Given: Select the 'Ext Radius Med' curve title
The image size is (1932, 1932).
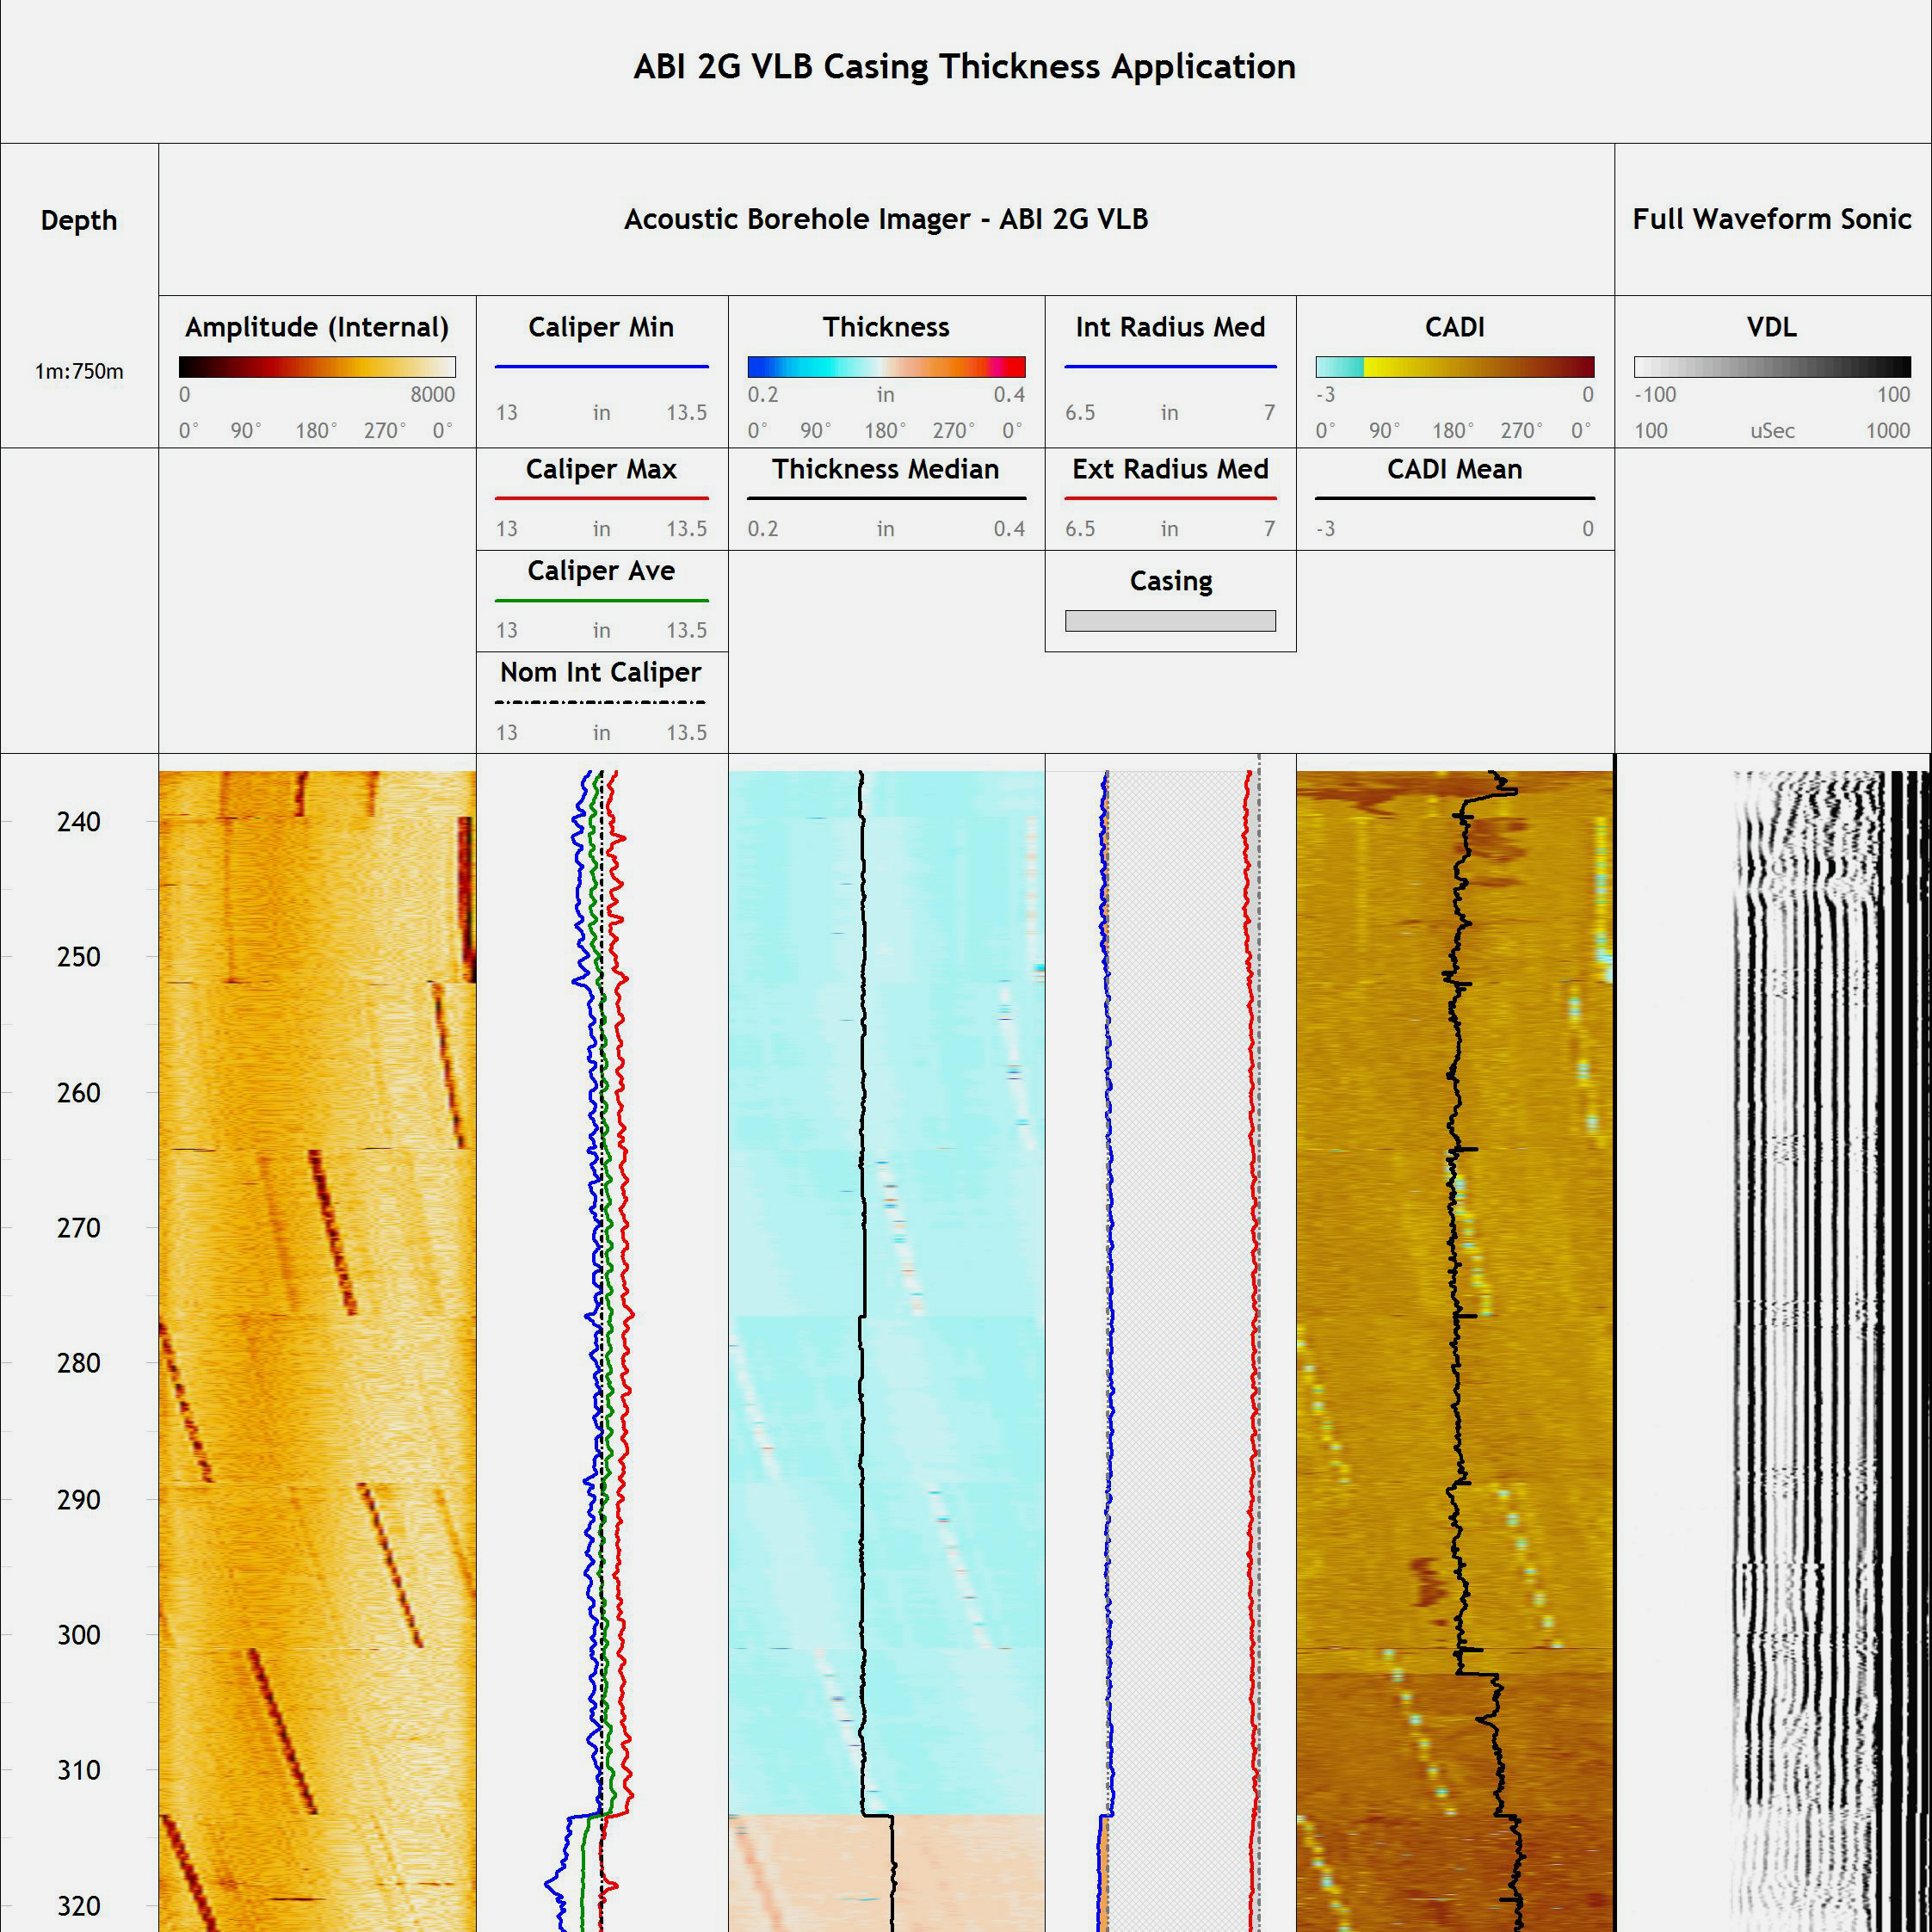Looking at the screenshot, I should pos(1170,469).
